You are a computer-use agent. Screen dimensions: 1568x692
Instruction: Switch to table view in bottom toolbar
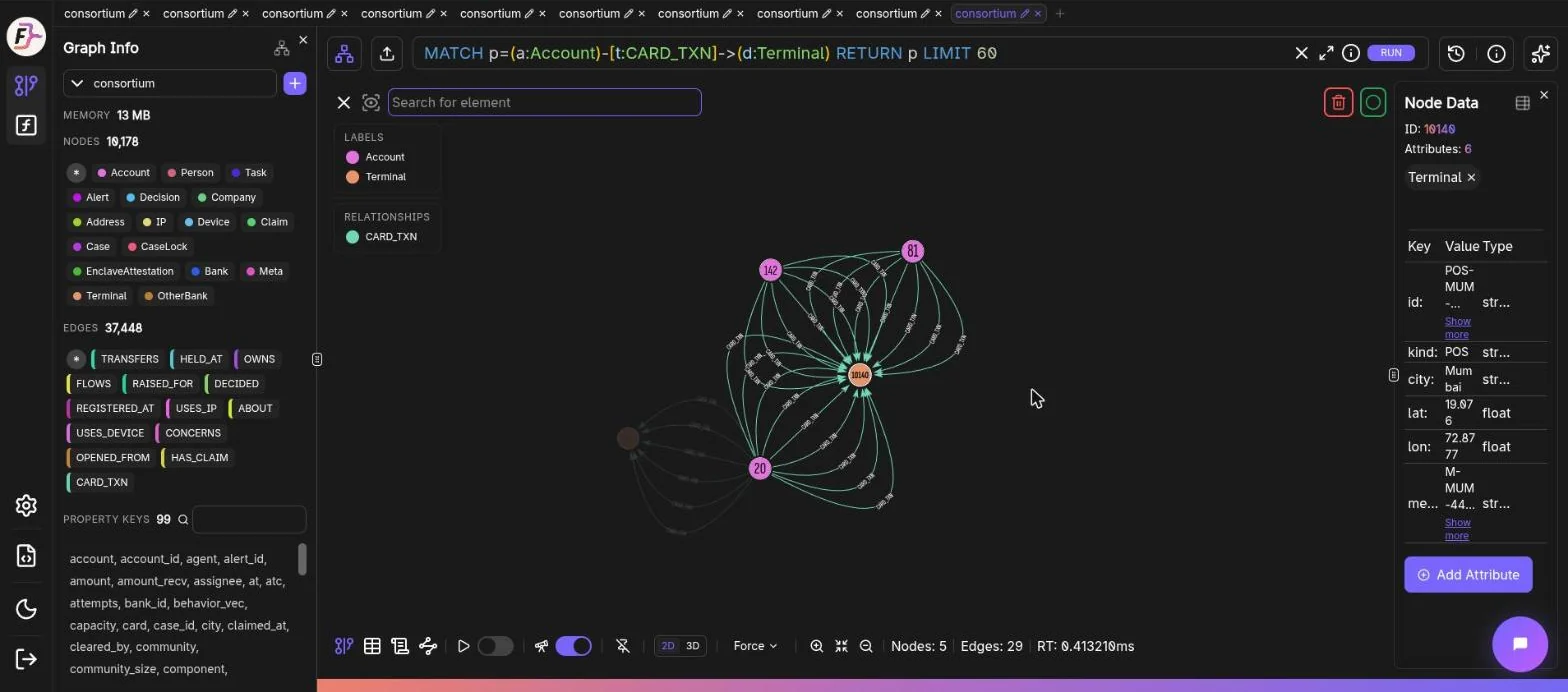(372, 646)
